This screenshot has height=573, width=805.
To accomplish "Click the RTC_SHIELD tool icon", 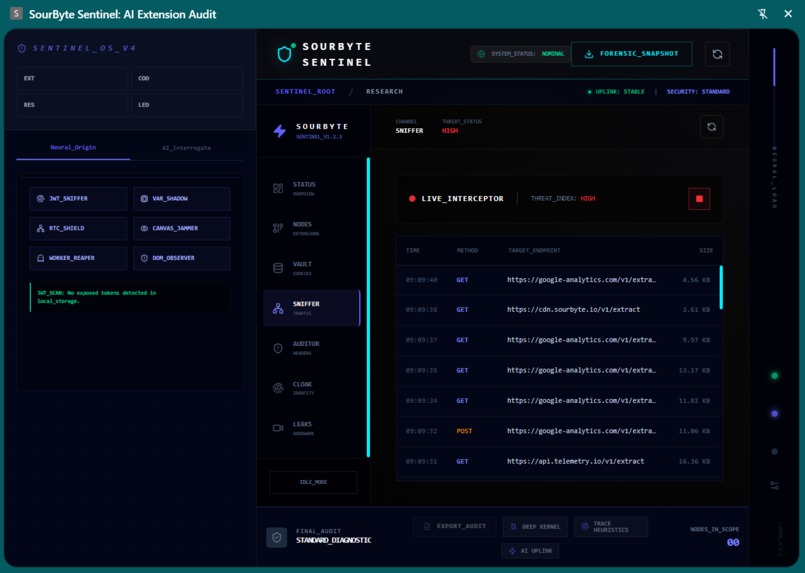I will [41, 228].
